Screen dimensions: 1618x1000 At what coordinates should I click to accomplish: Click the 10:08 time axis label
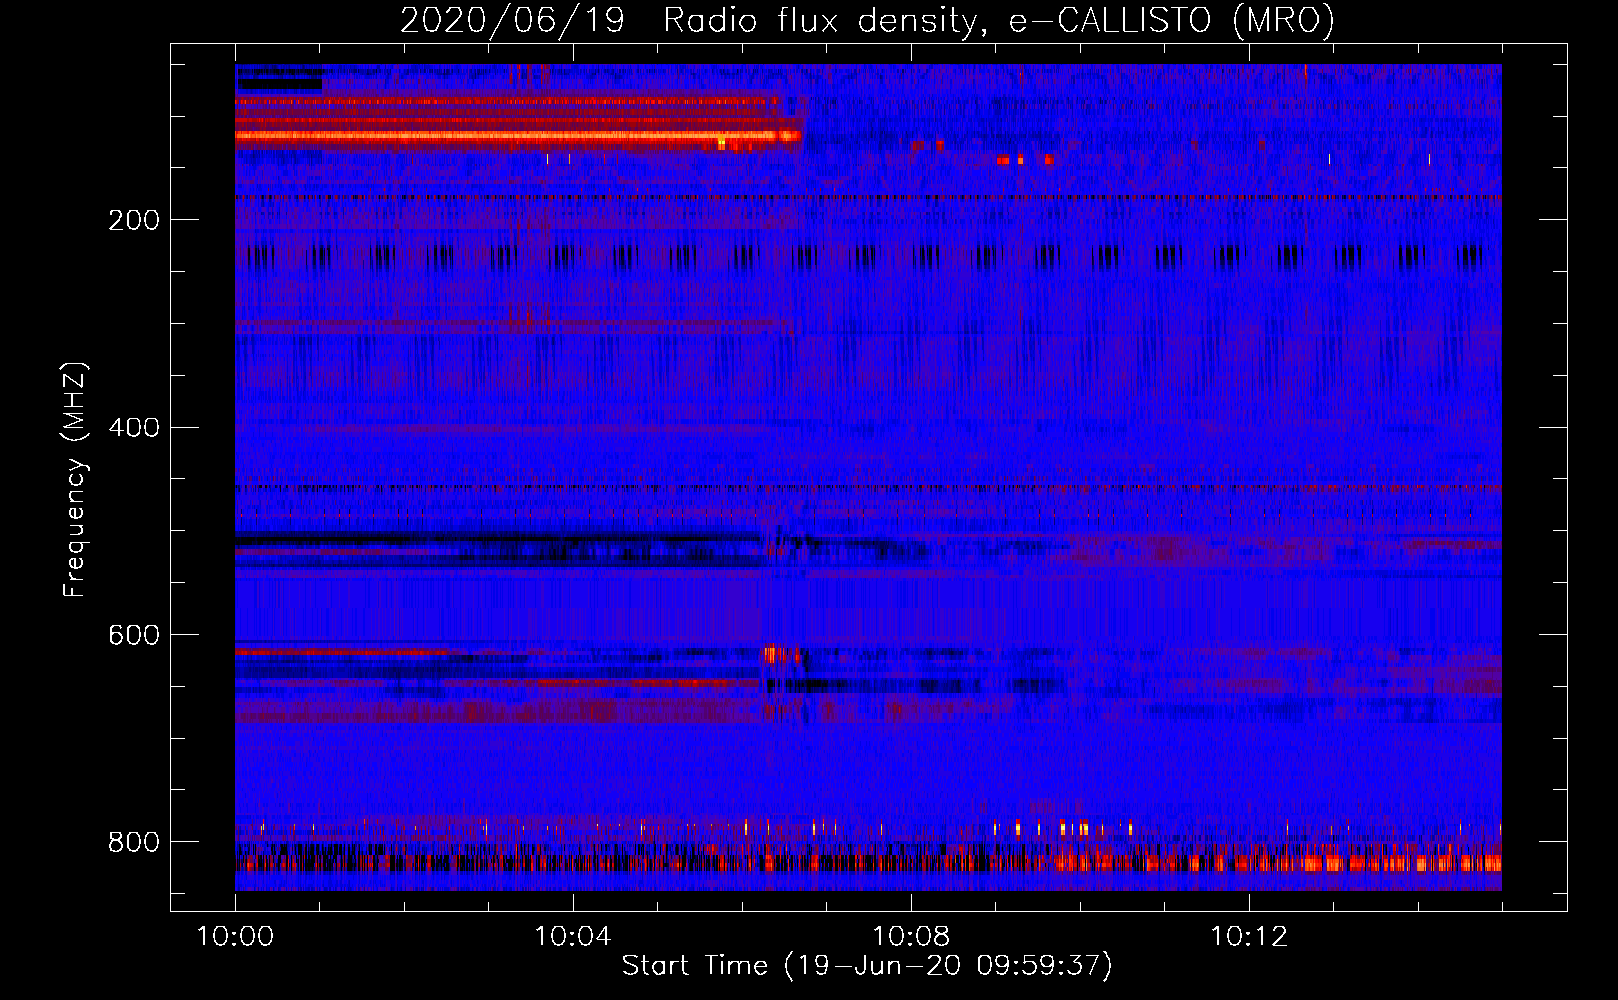[x=911, y=937]
